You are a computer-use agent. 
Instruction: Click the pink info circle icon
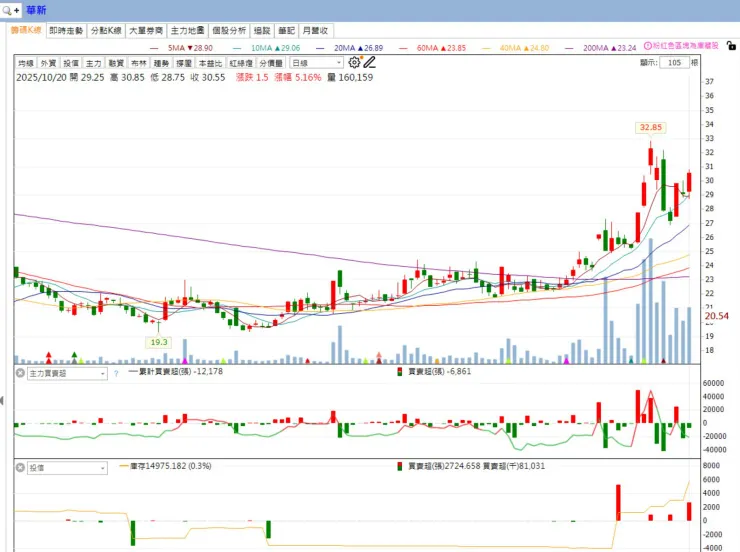648,46
